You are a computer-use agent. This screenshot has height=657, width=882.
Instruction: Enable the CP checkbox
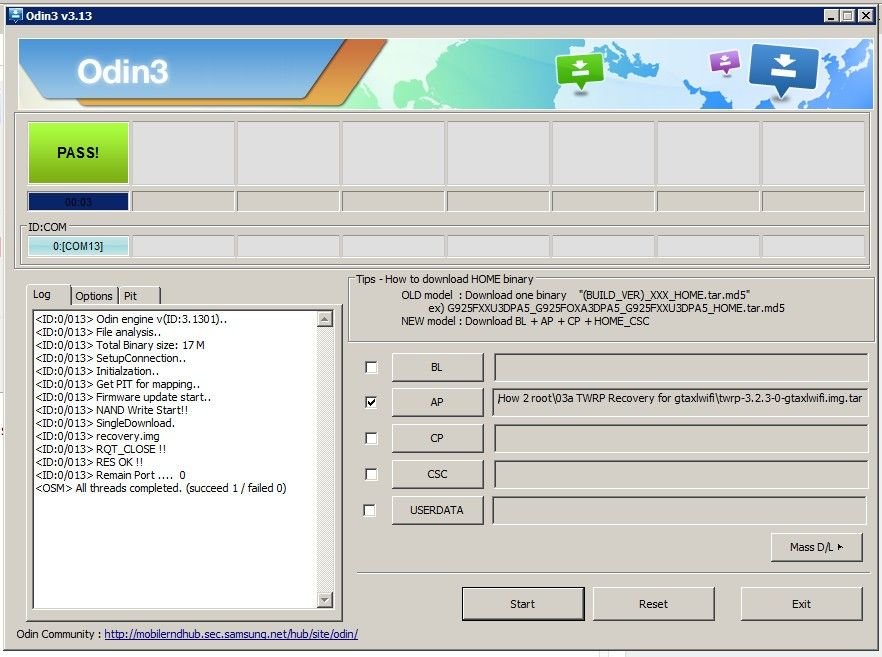[x=371, y=438]
